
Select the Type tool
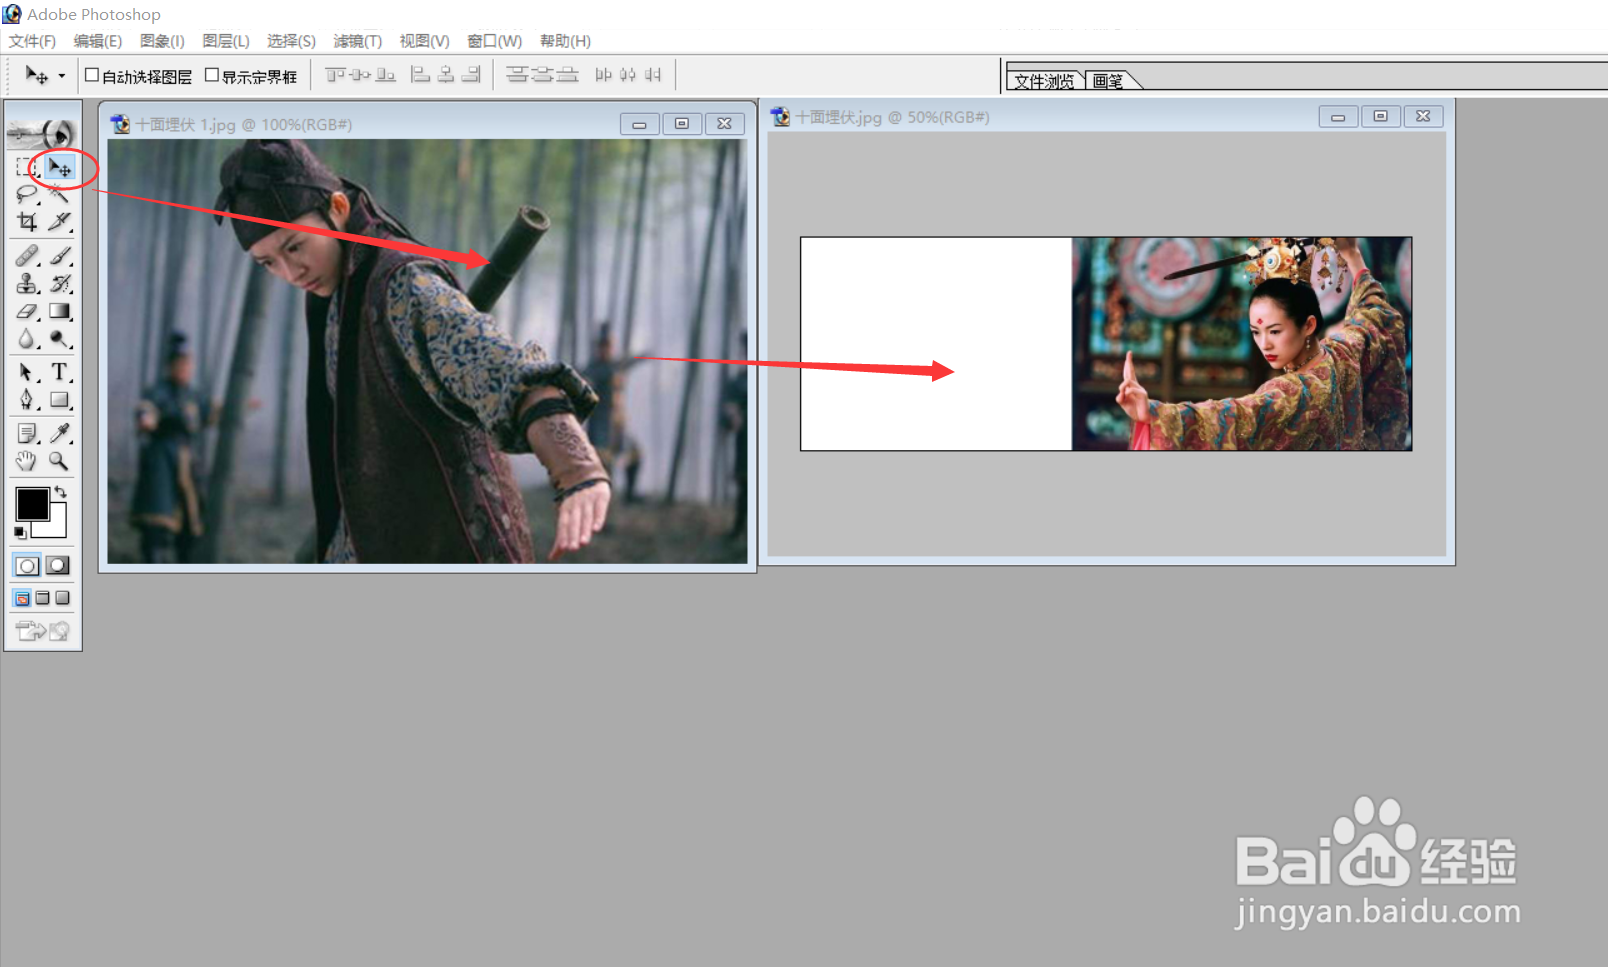(60, 373)
